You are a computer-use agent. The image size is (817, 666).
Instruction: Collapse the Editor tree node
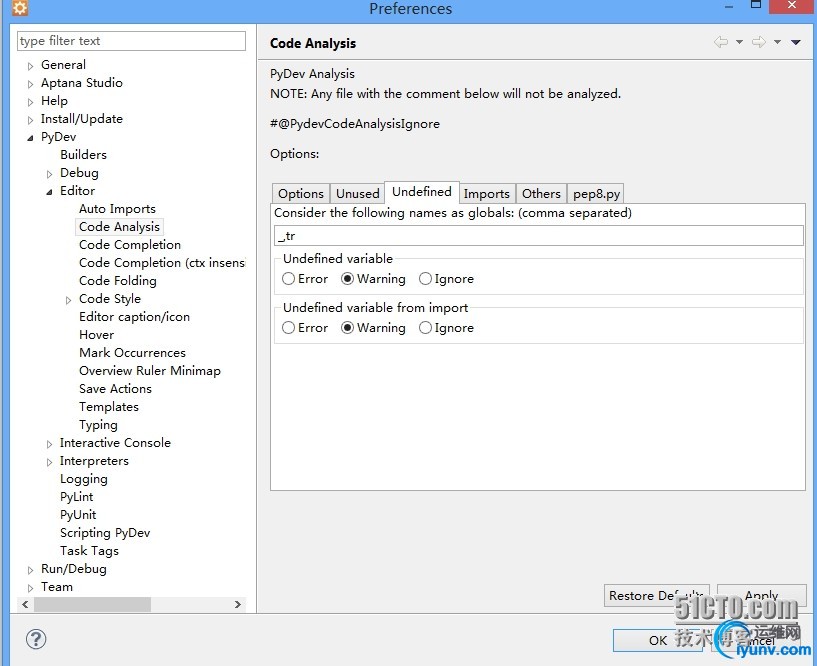[49, 192]
